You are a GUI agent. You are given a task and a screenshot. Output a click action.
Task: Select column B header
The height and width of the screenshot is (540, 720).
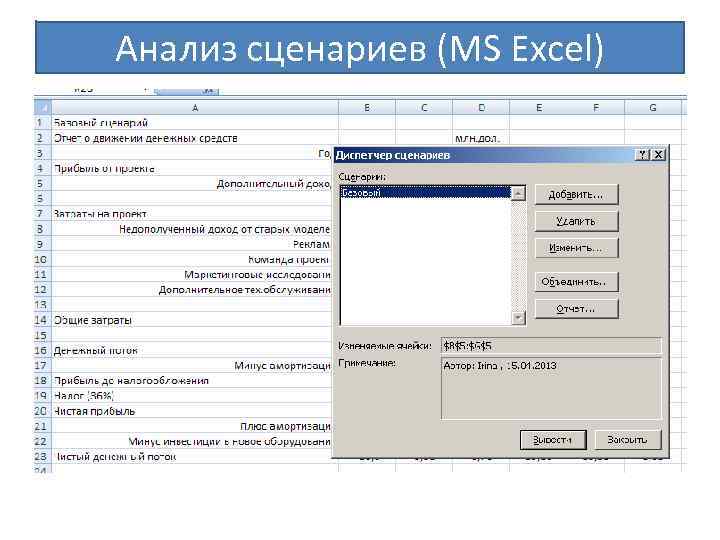pyautogui.click(x=367, y=108)
